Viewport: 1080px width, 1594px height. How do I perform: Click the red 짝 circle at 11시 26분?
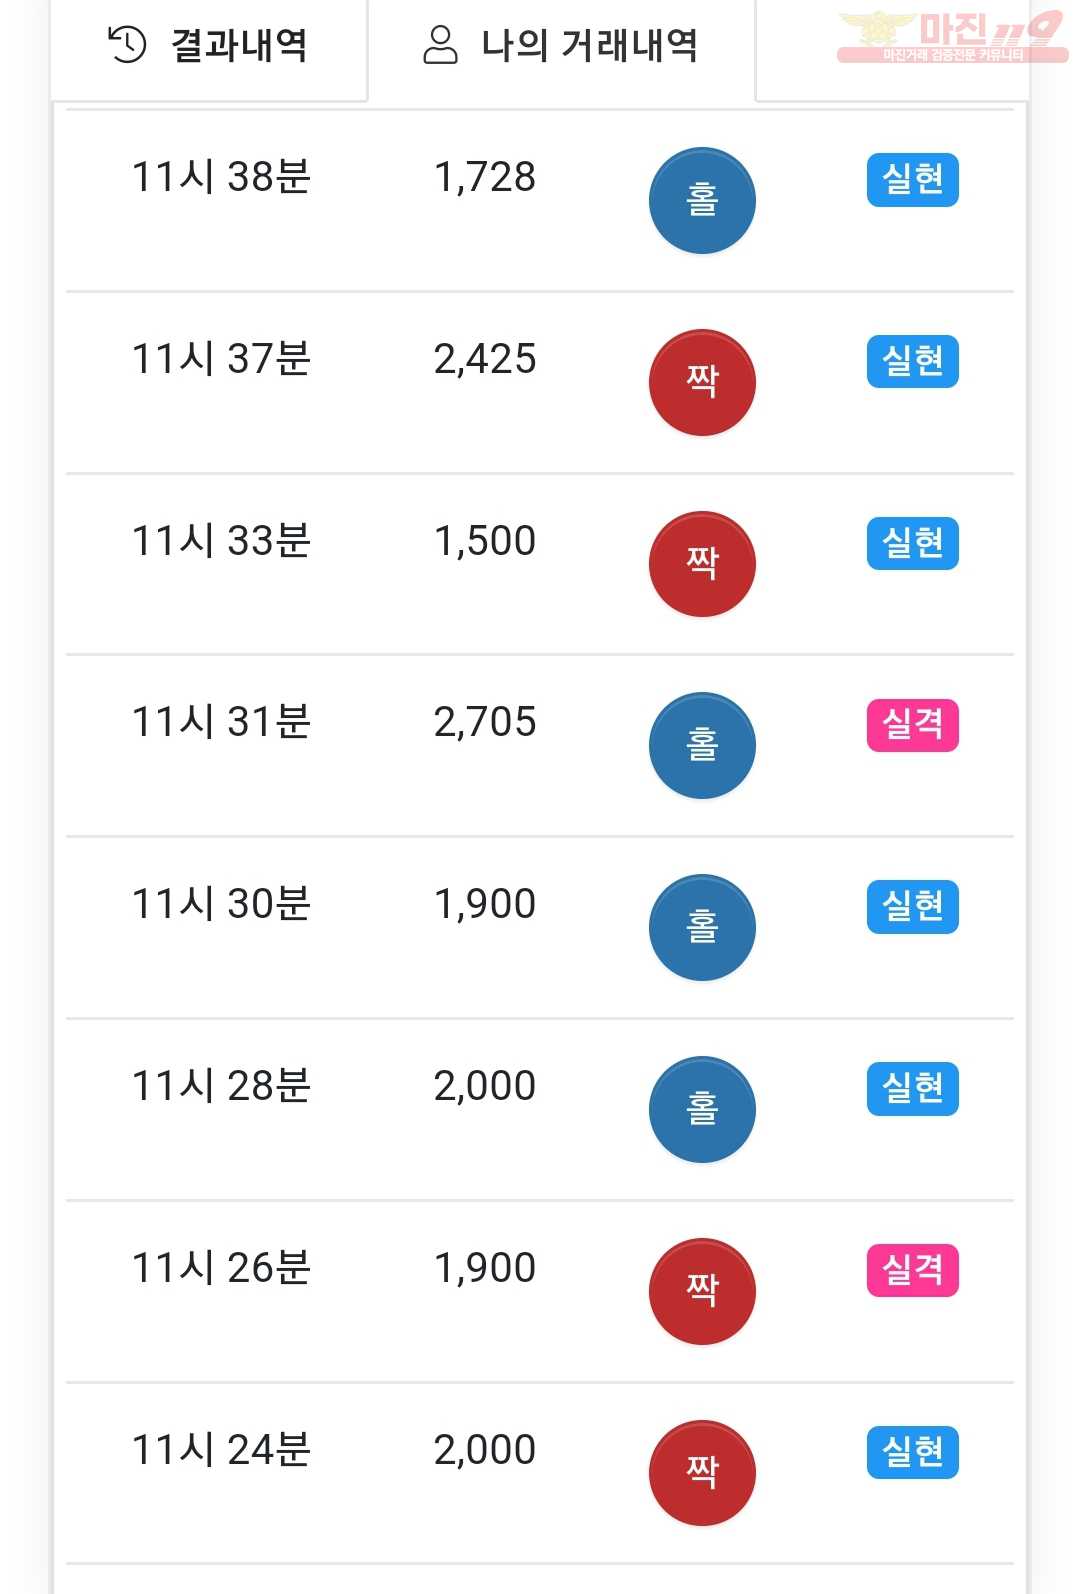702,1292
